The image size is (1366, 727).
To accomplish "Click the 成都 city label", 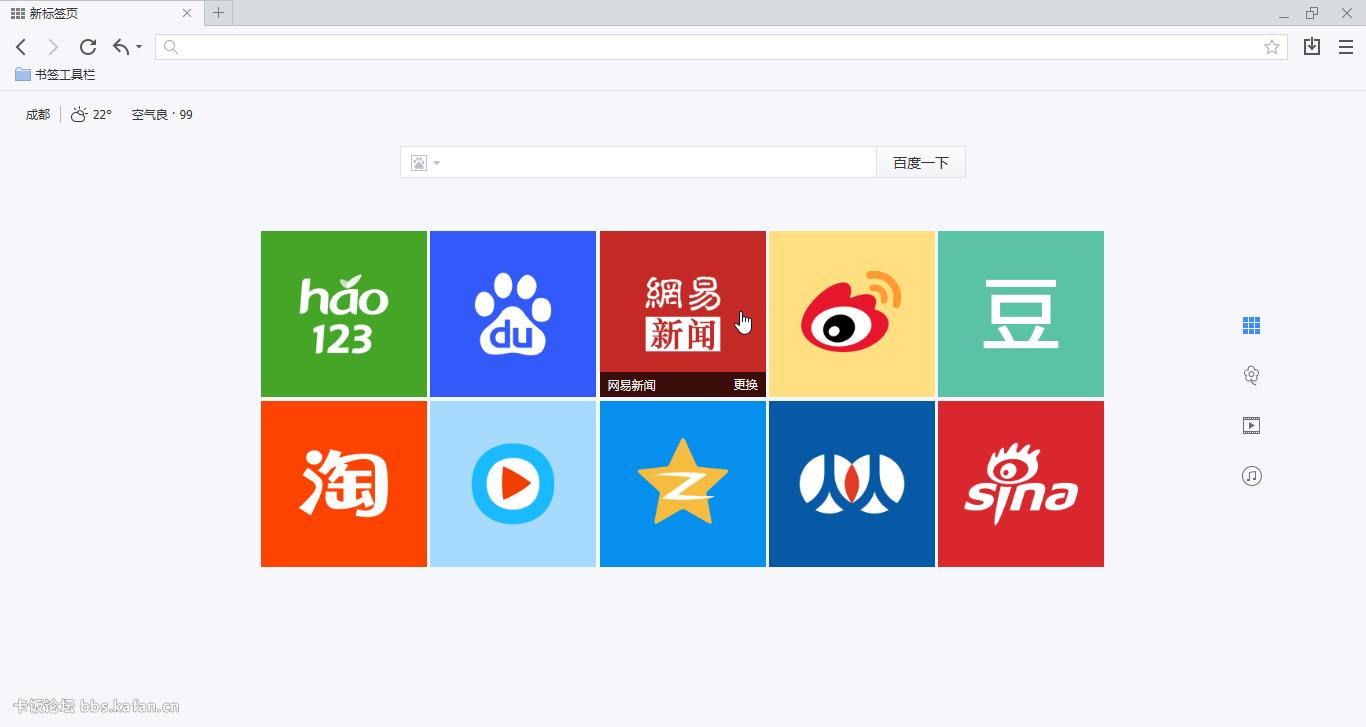I will pyautogui.click(x=38, y=115).
